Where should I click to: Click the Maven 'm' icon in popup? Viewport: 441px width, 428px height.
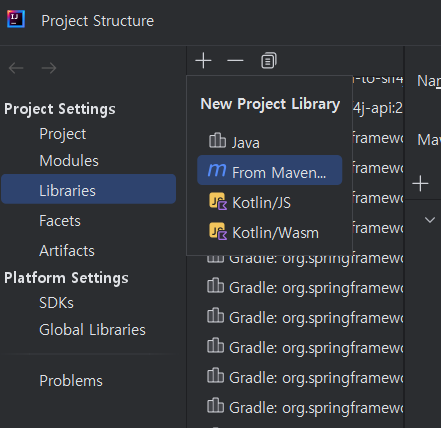(217, 170)
